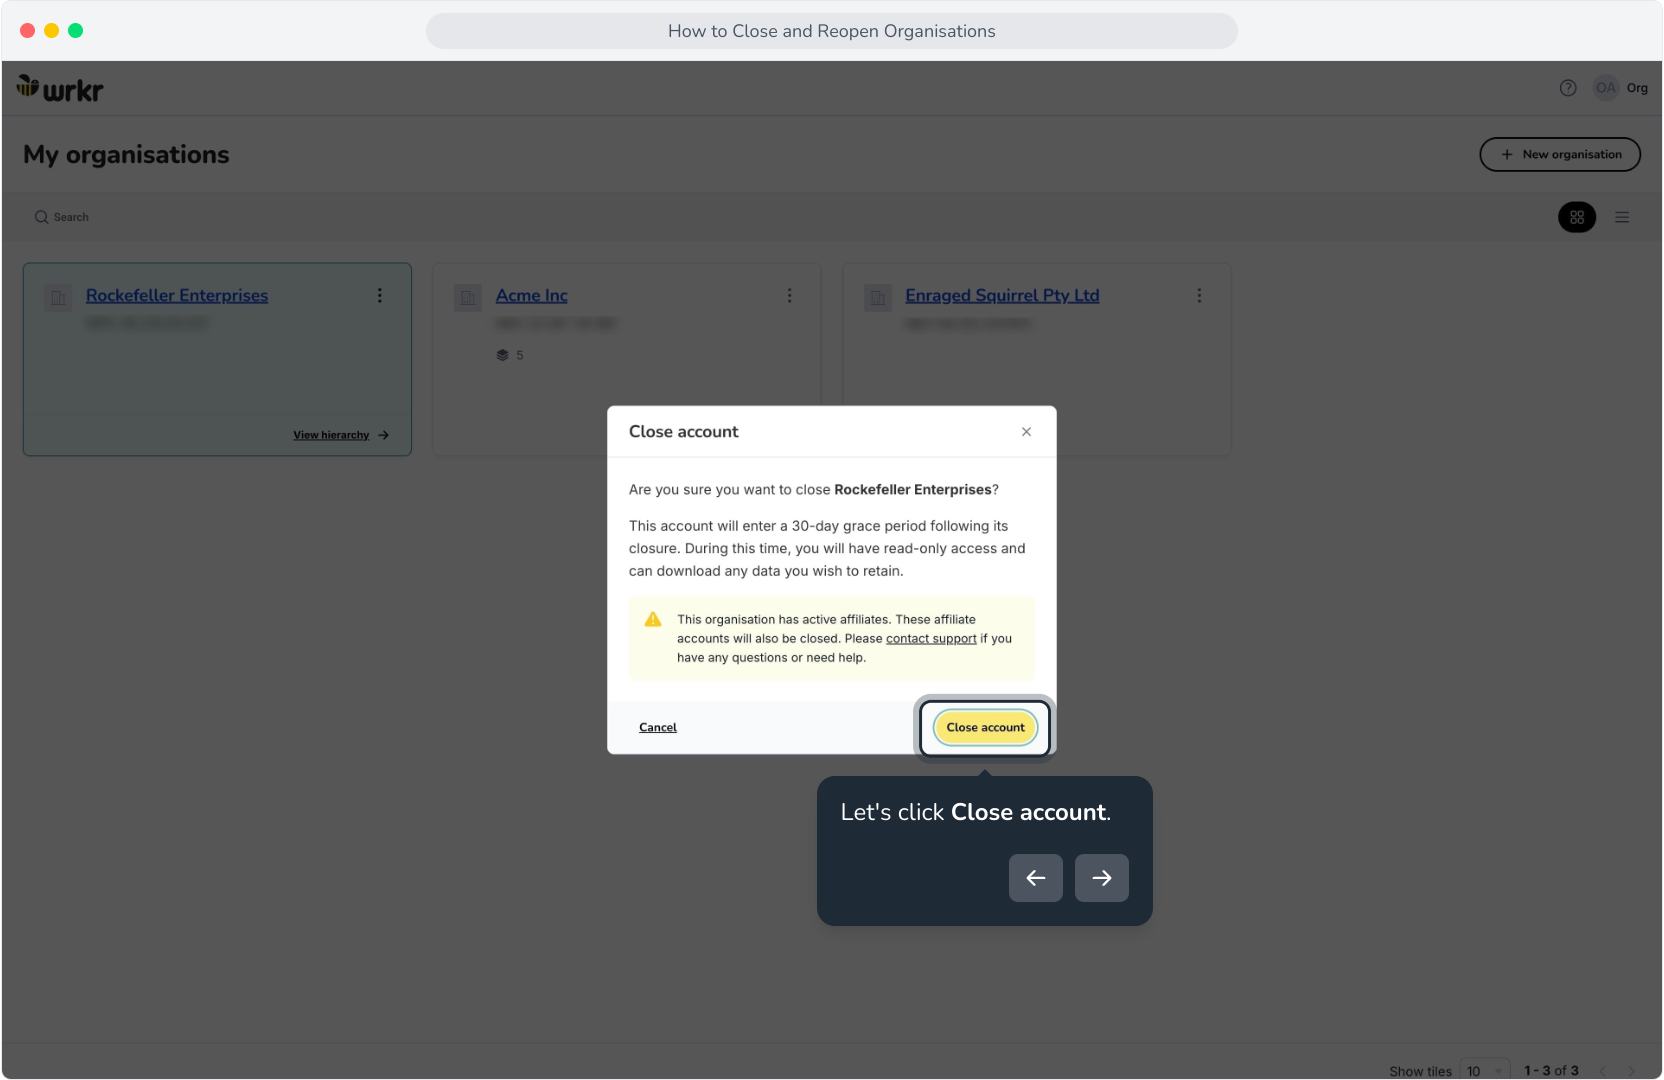Open Acme Inc organisation link
Screen dimensions: 1664x1080
(532, 296)
